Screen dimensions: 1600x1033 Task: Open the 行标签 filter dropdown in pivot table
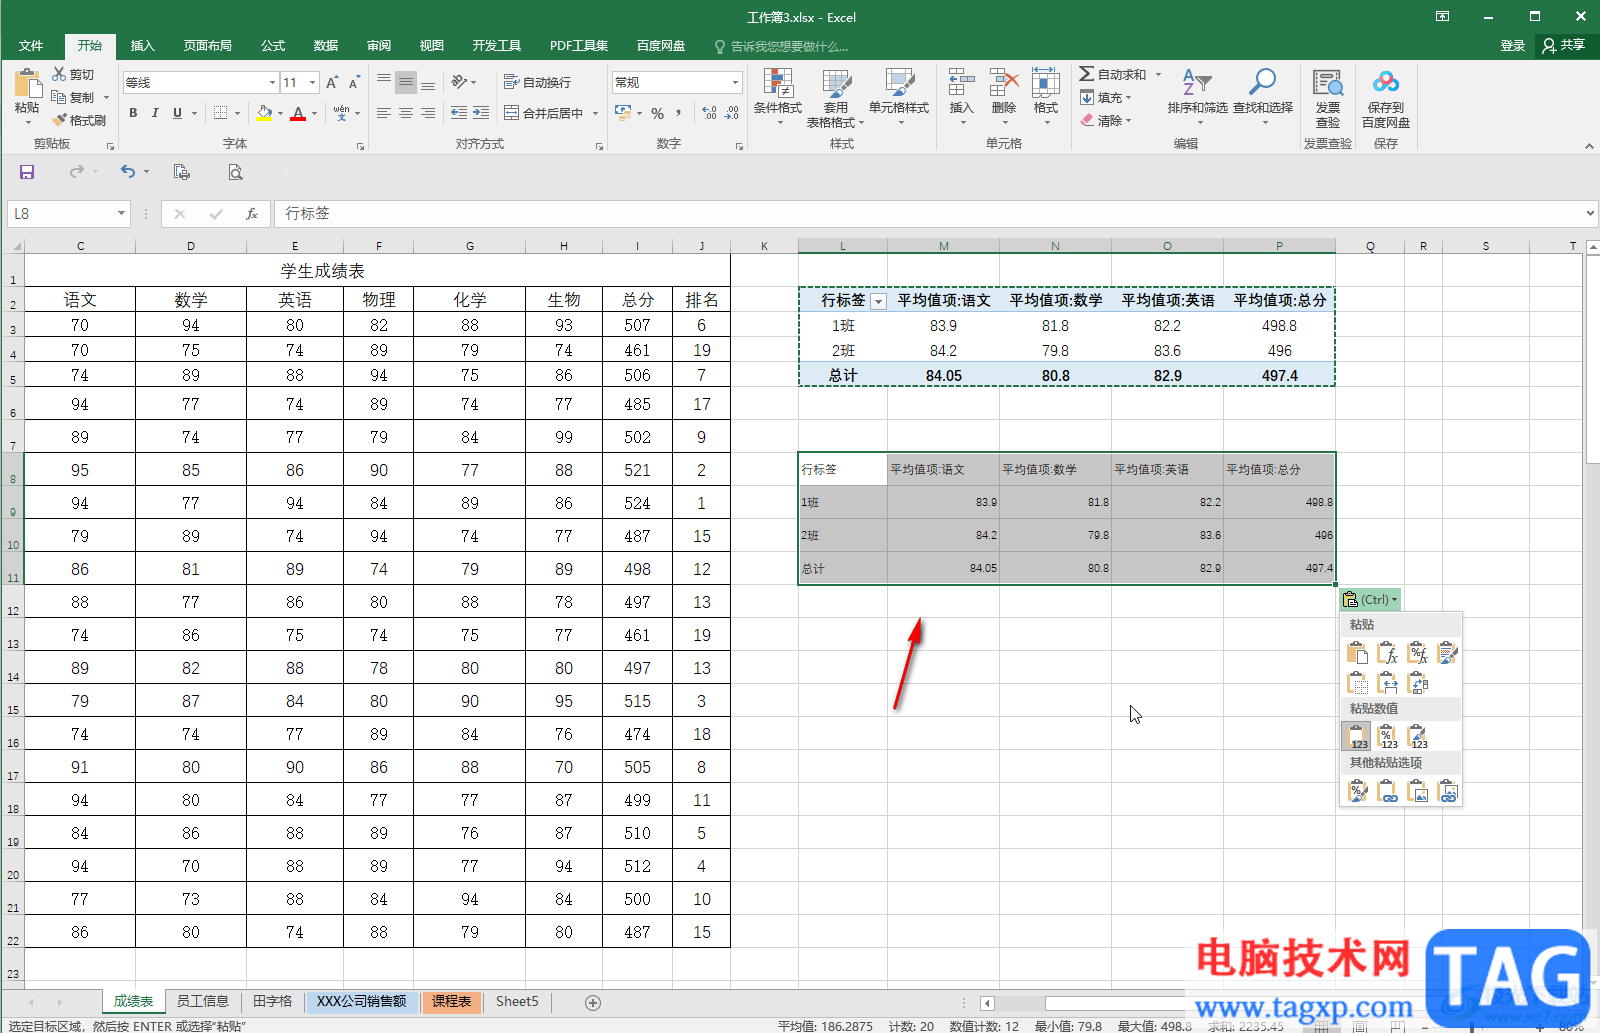click(x=878, y=301)
